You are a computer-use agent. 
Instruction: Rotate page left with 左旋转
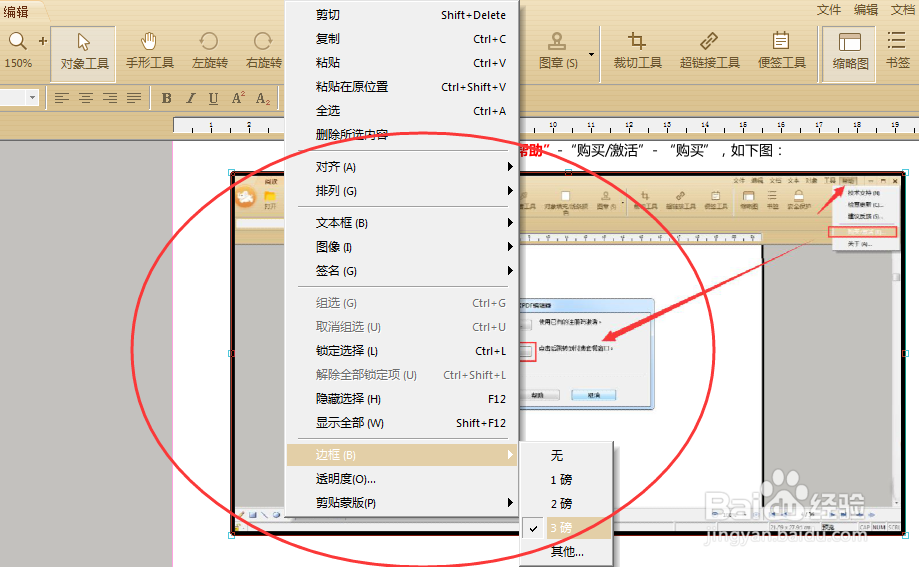(209, 52)
